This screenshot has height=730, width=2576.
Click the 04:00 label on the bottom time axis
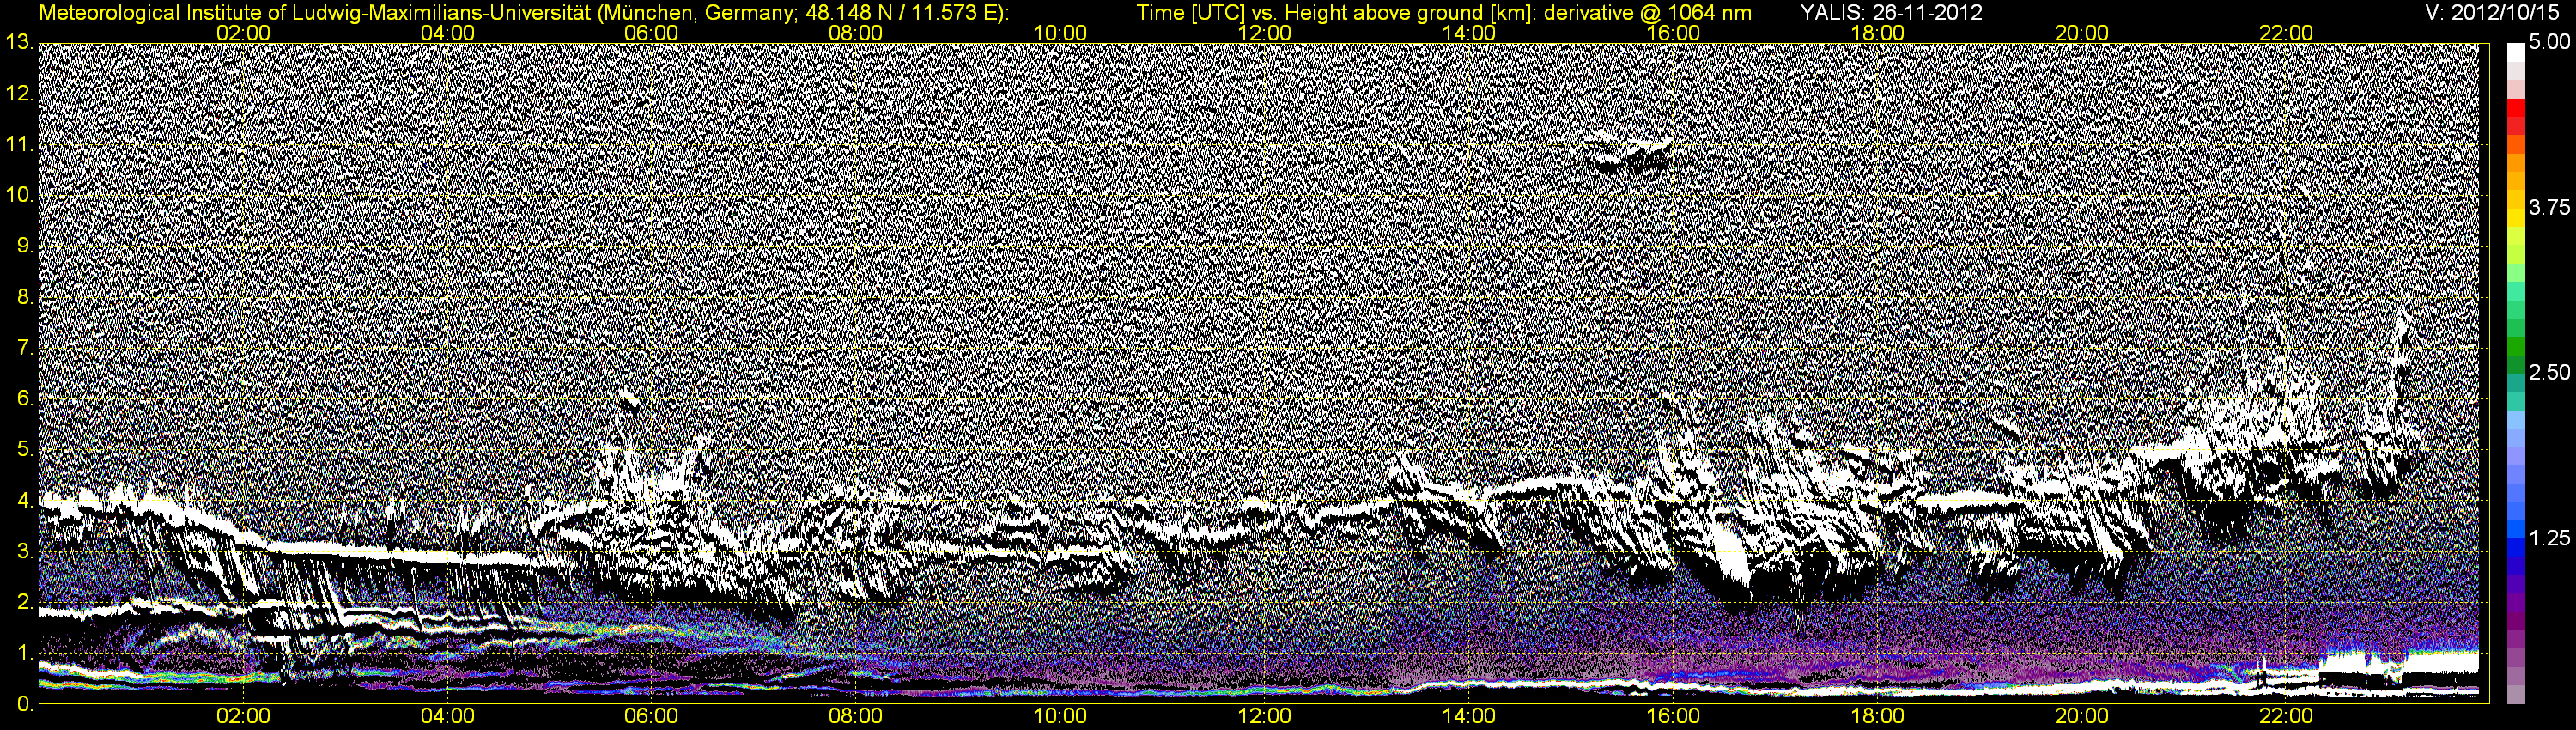447,717
